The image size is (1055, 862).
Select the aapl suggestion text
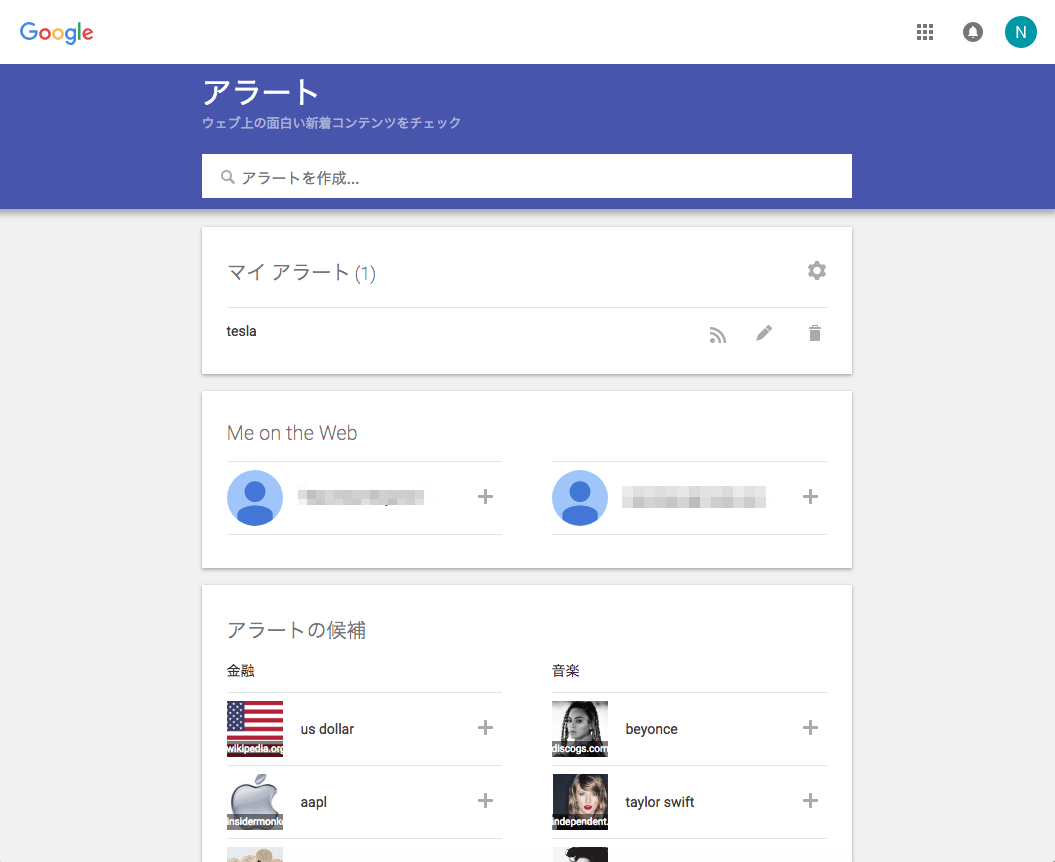[x=314, y=802]
